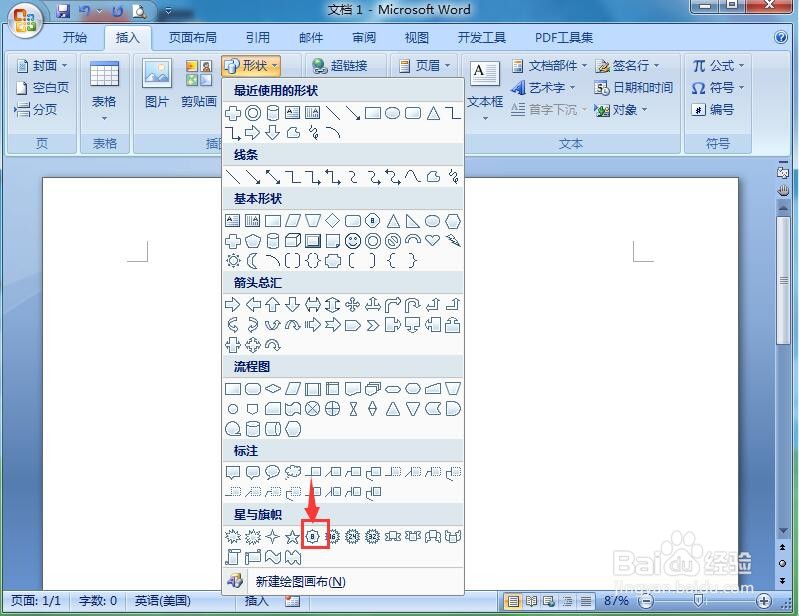Pick the flowchart summing junction shape
This screenshot has height=616, width=799.
pos(312,409)
